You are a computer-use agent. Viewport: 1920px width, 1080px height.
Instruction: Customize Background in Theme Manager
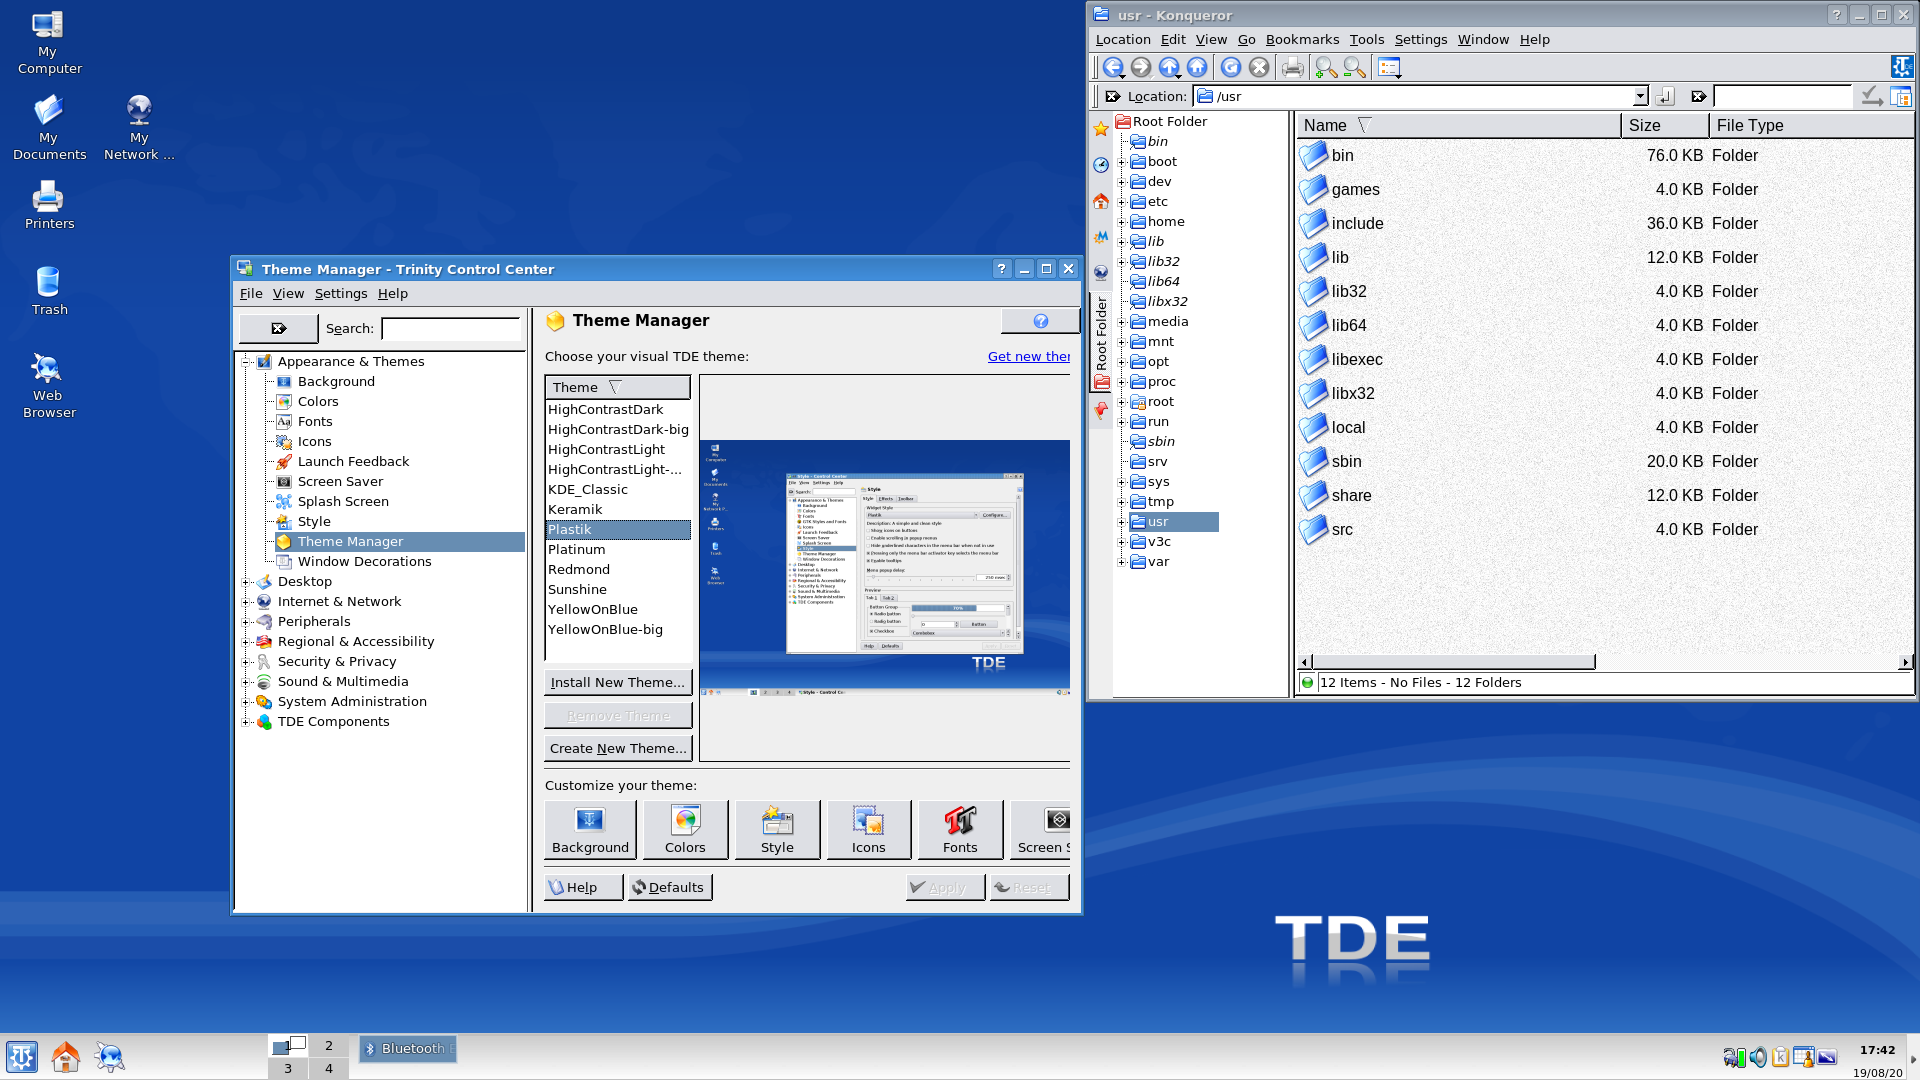pos(590,830)
